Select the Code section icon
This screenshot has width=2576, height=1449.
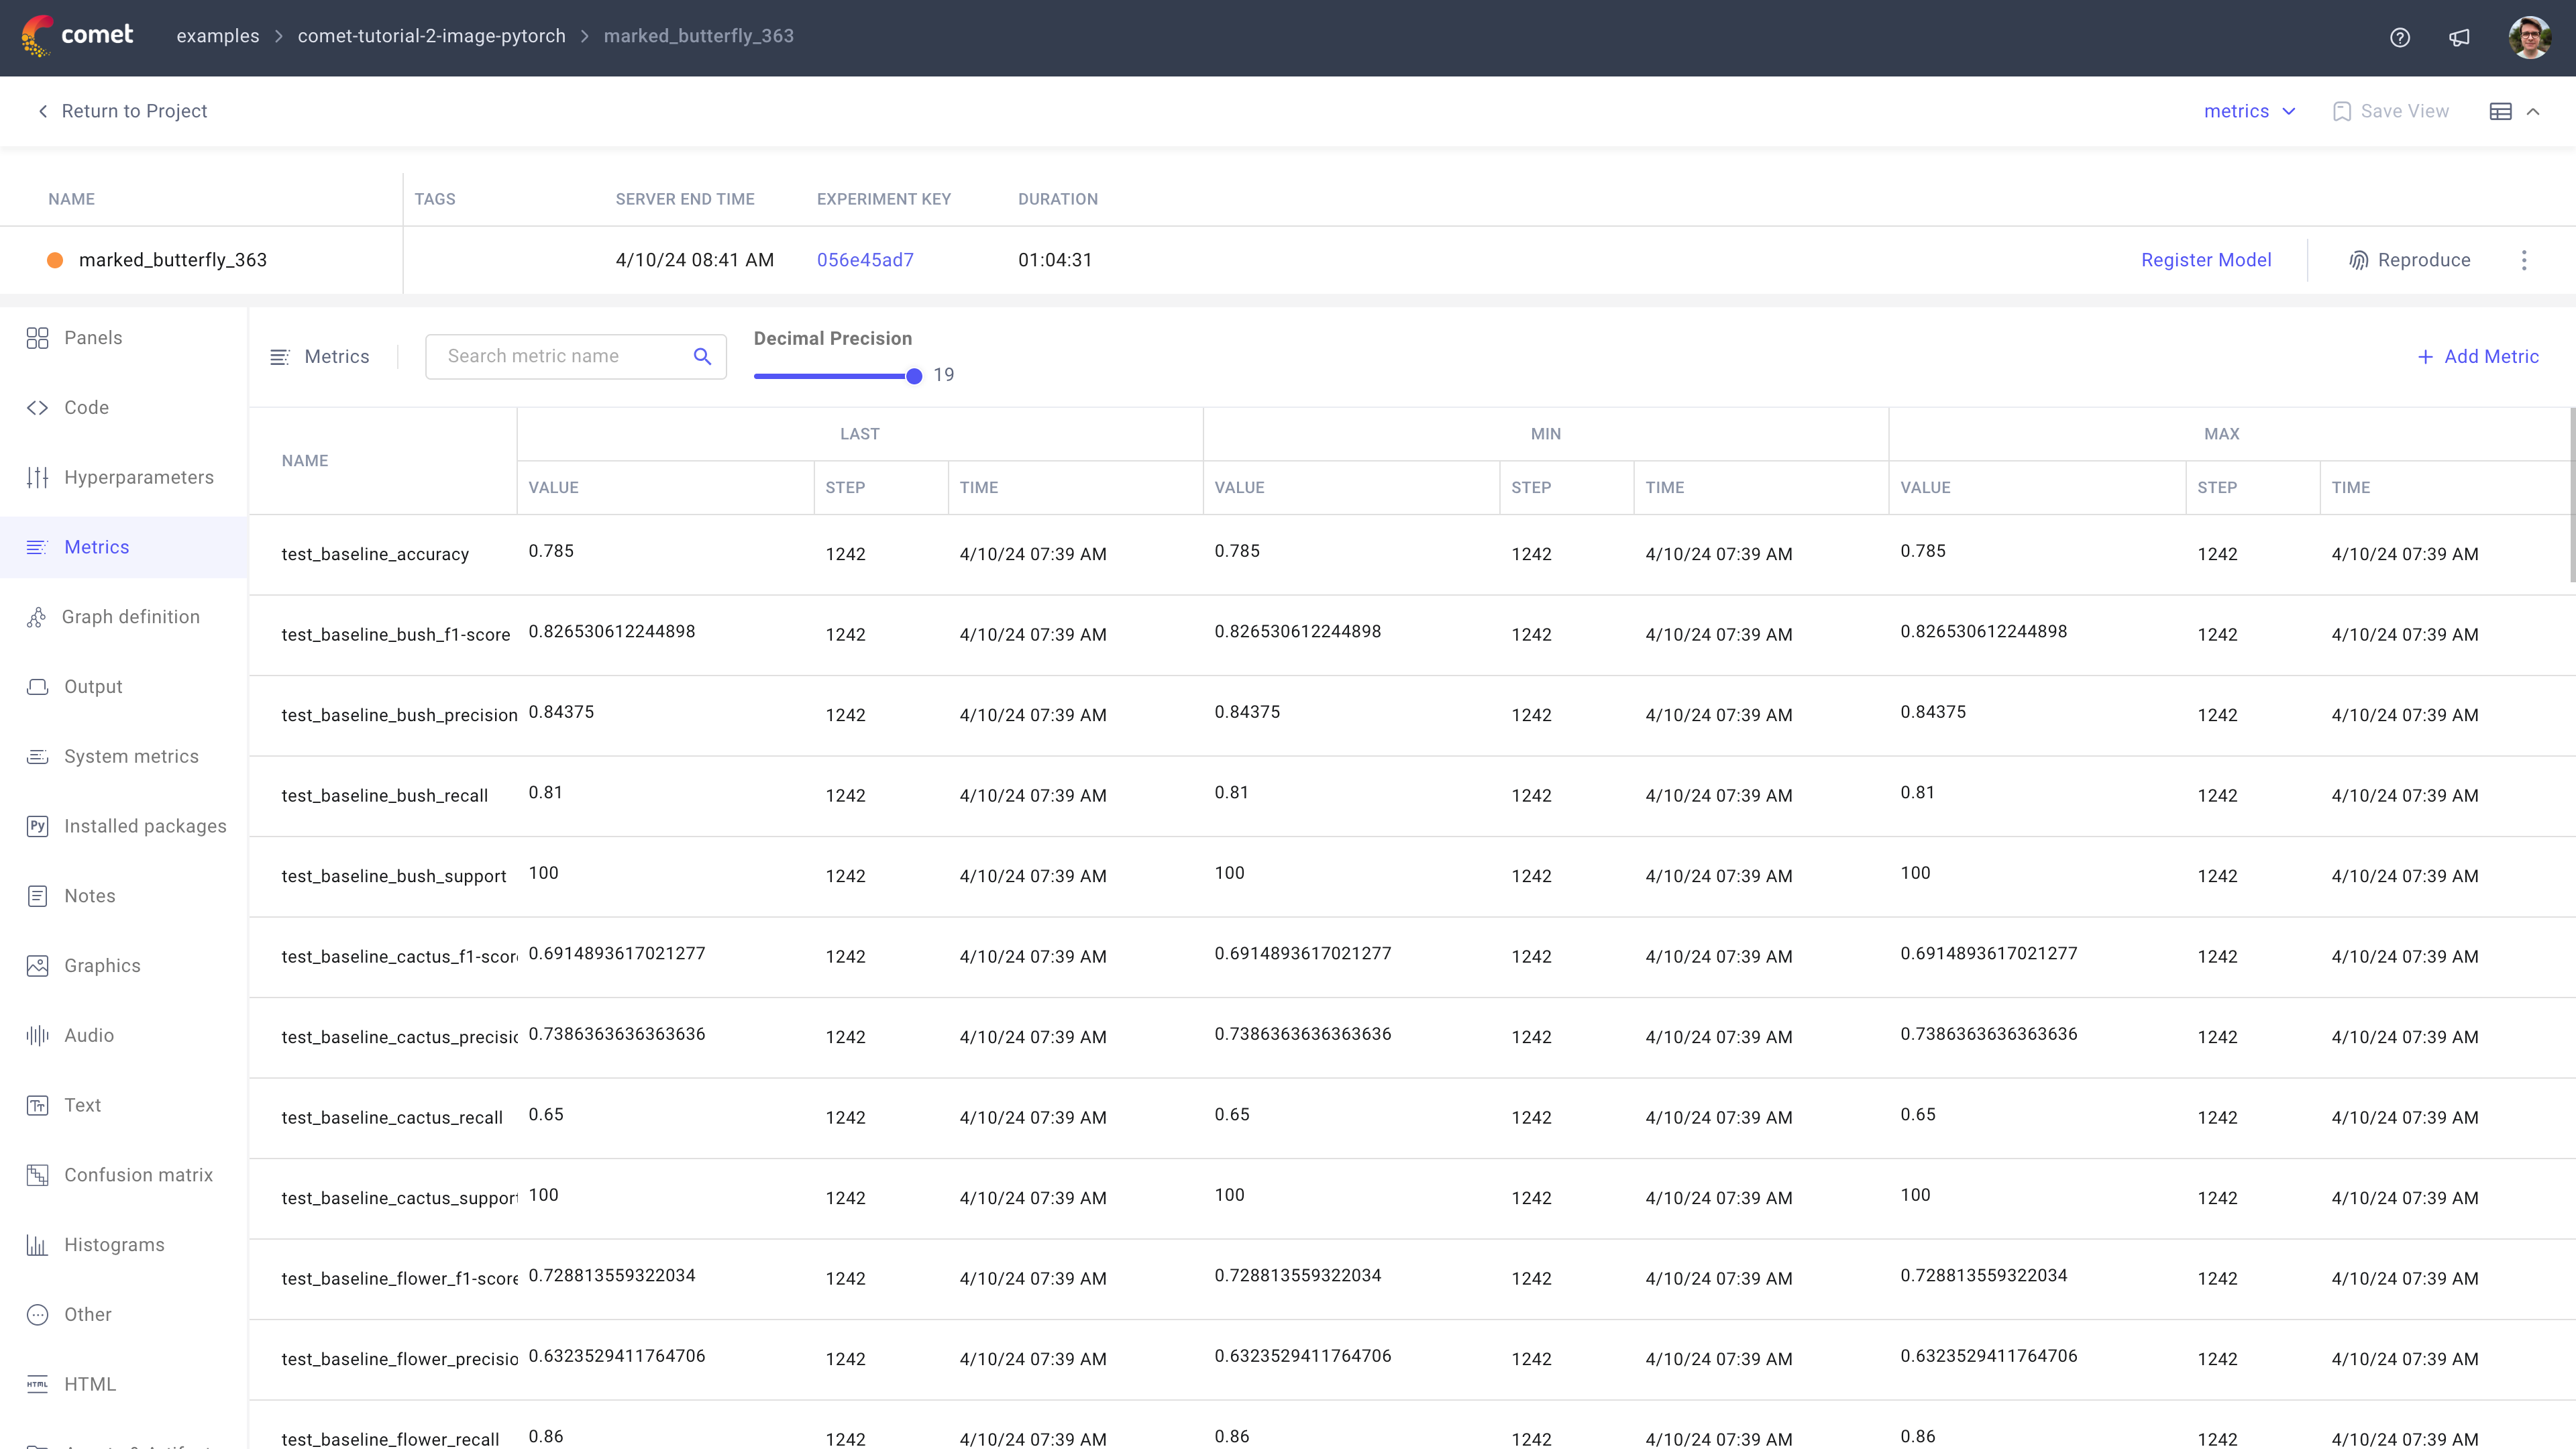[x=38, y=407]
